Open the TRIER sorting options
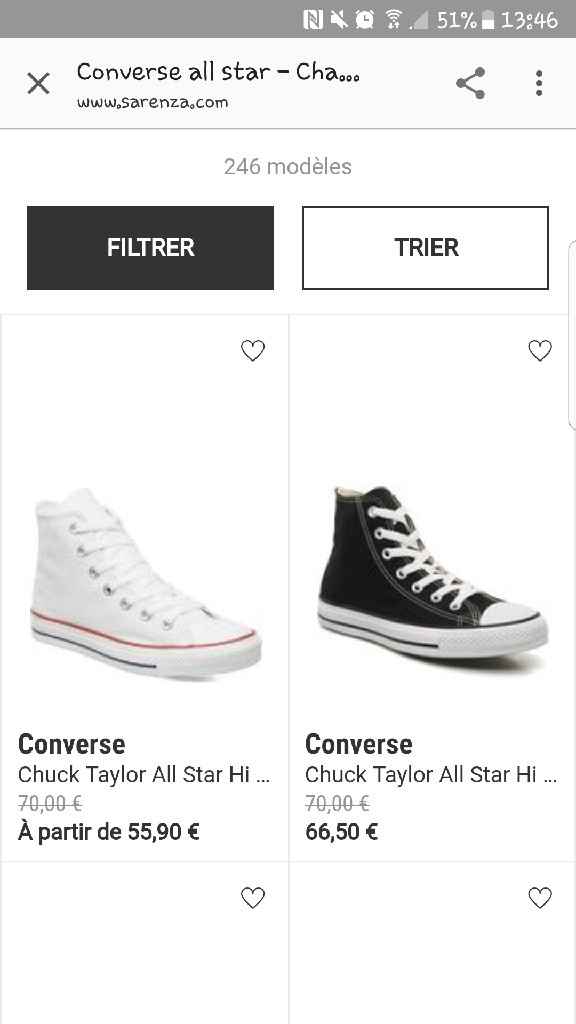 425,247
